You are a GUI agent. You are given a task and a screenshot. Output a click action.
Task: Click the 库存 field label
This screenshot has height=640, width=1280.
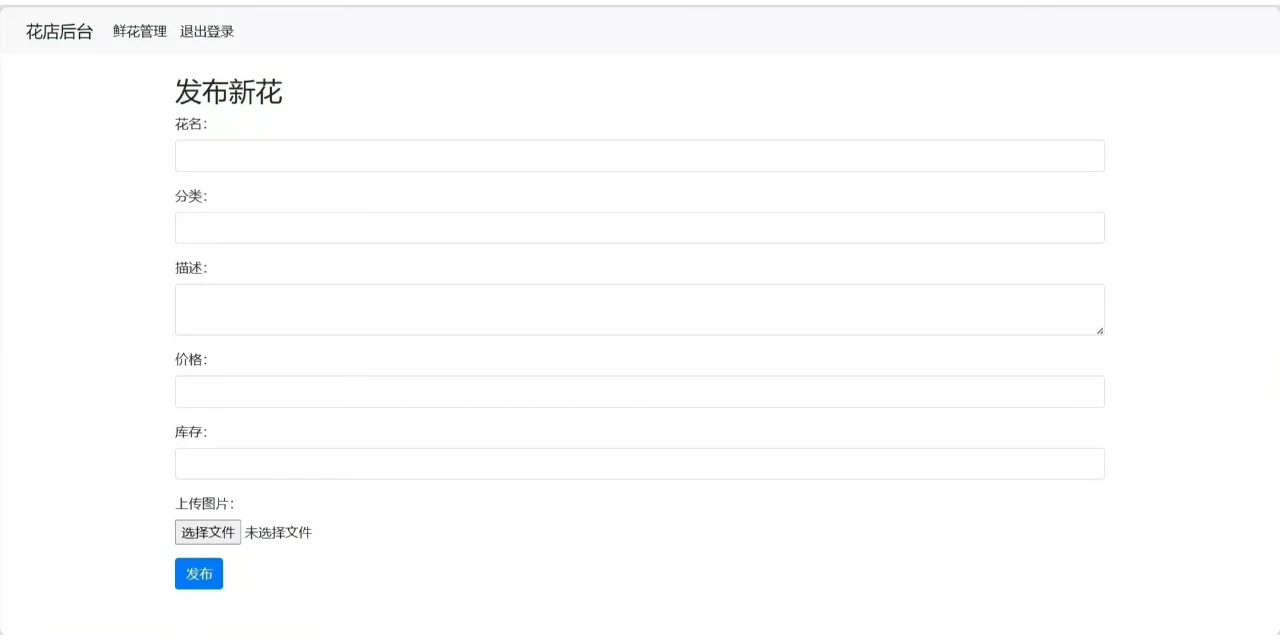(x=190, y=432)
